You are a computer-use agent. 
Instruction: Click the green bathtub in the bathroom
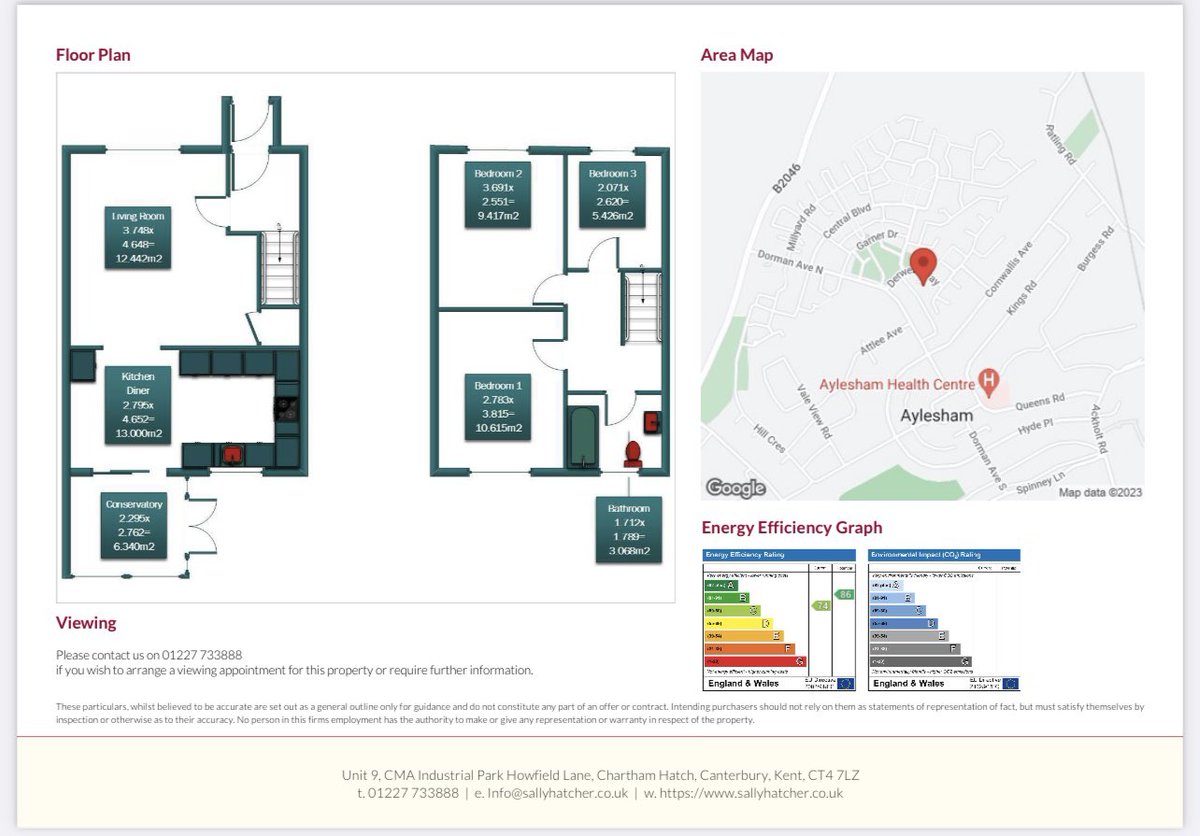582,436
